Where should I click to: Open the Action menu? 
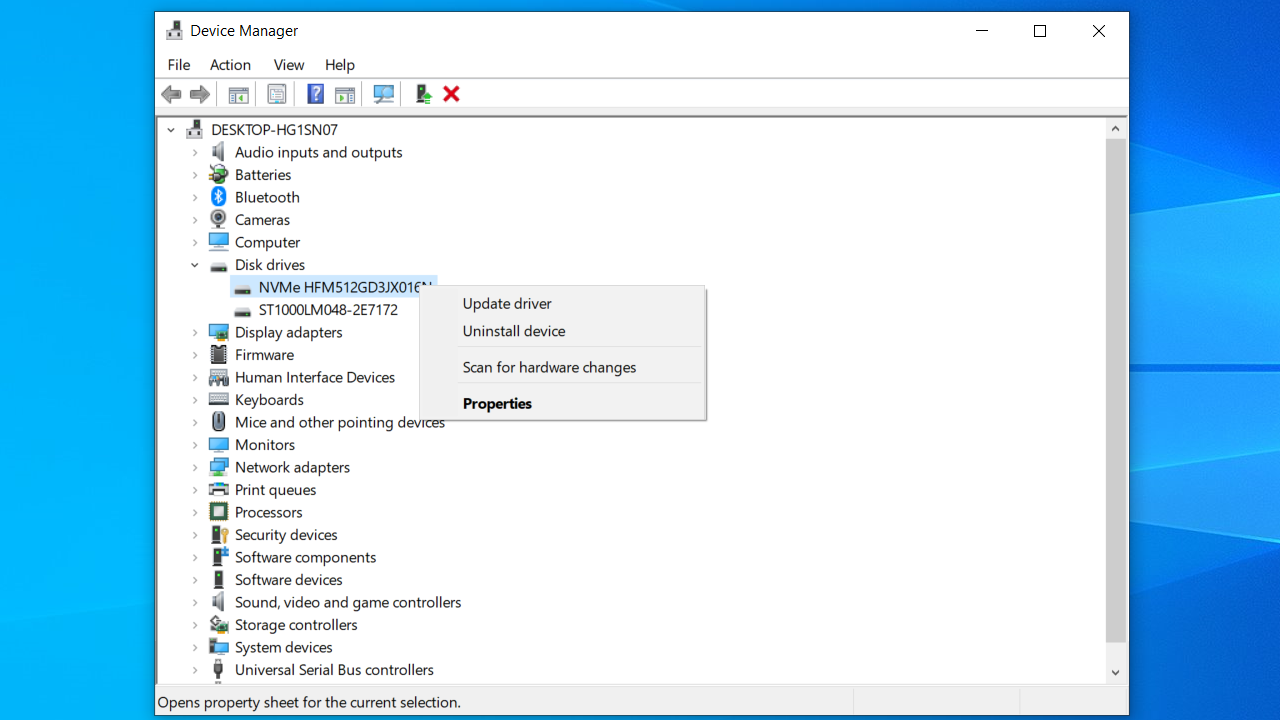[230, 65]
